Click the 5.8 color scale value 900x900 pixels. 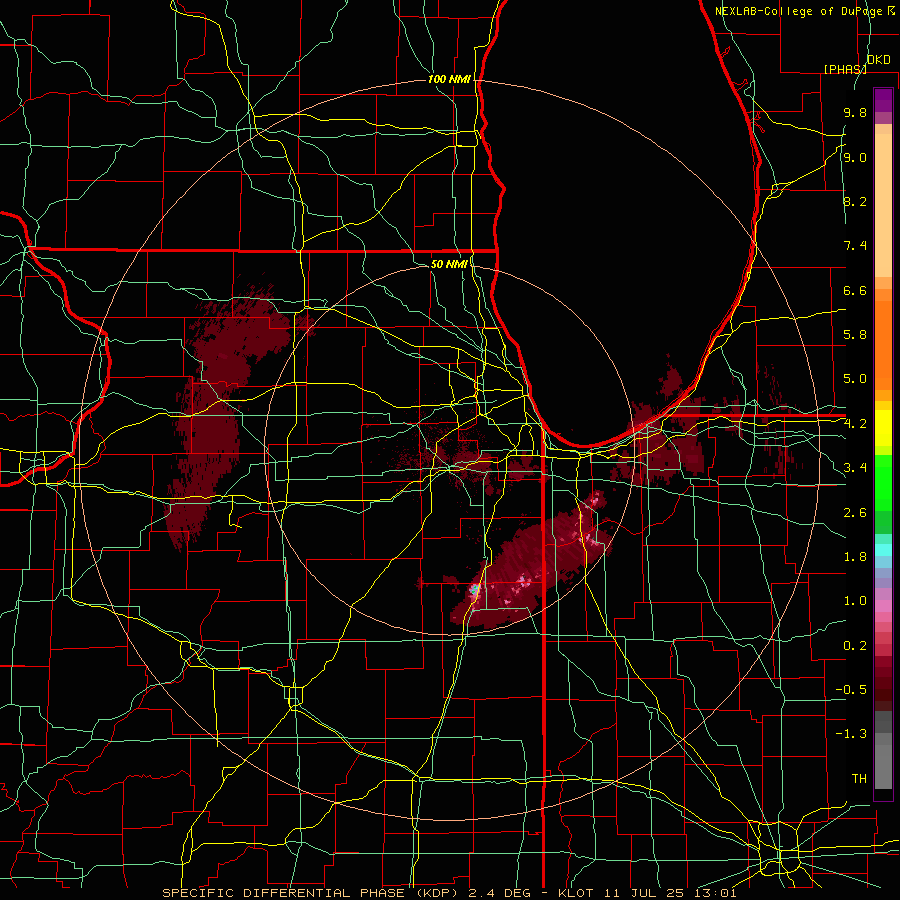[x=855, y=335]
